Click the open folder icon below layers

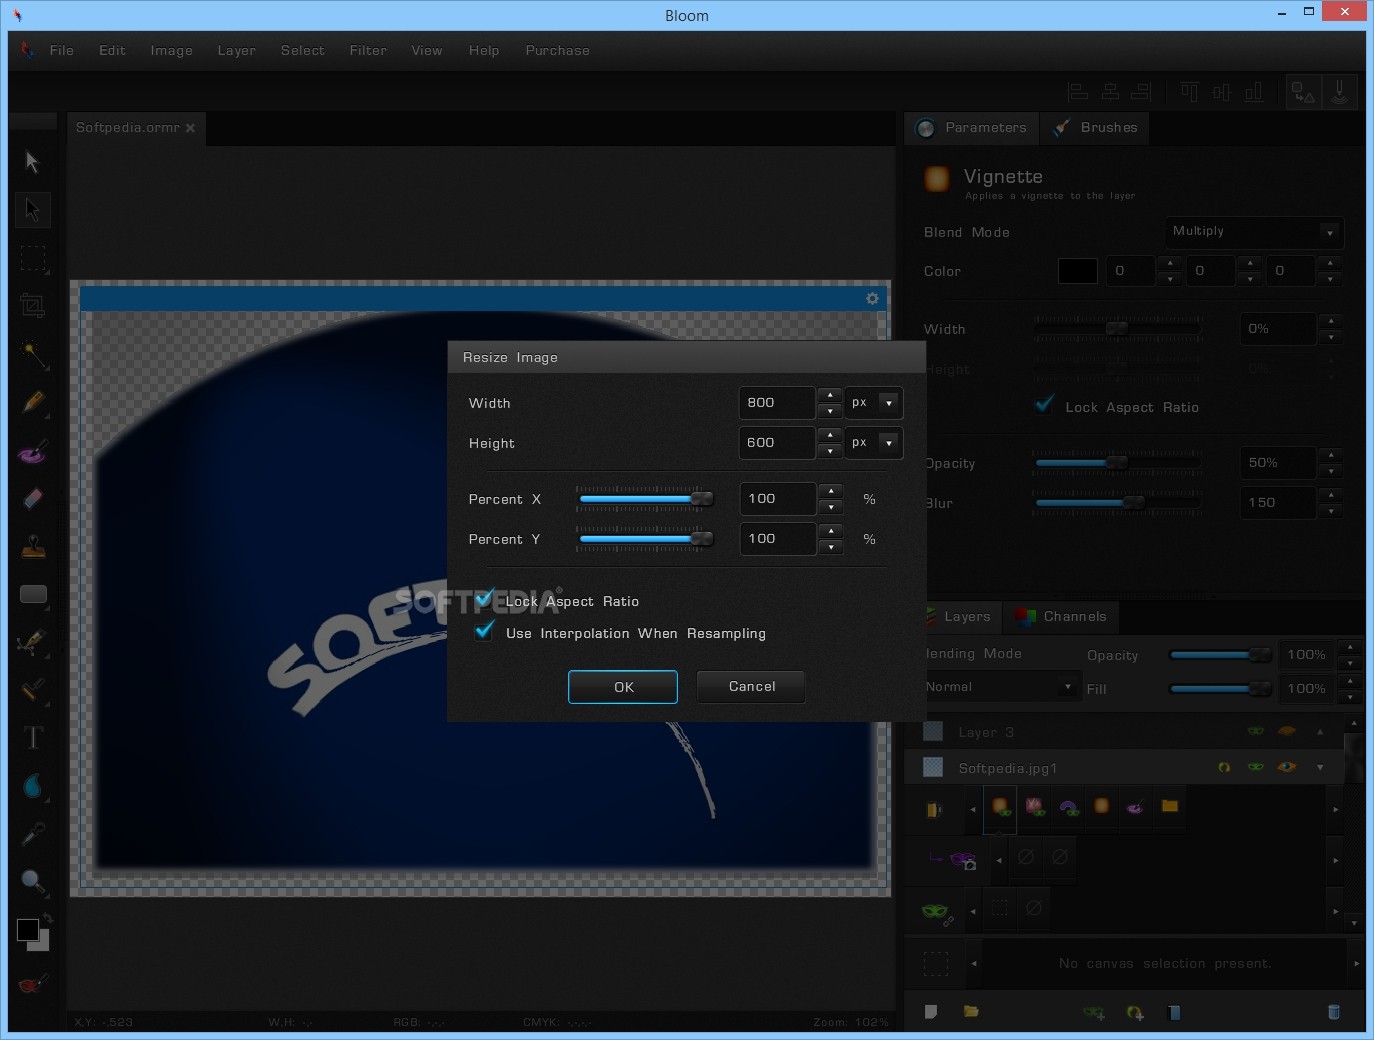click(x=971, y=1011)
